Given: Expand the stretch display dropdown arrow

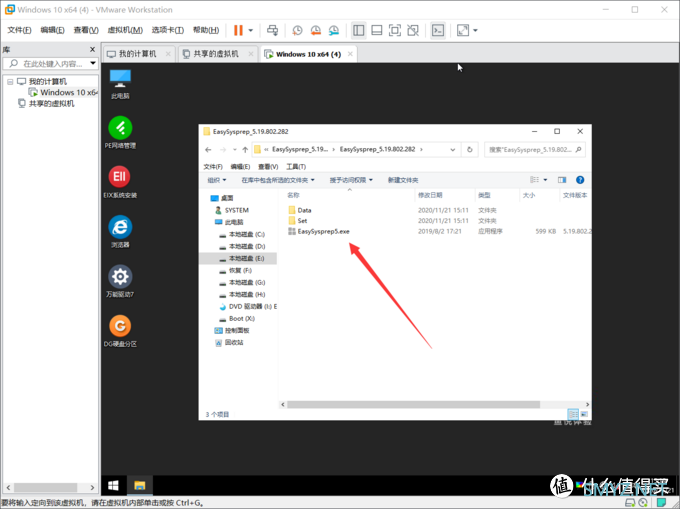Looking at the screenshot, I should [x=475, y=30].
